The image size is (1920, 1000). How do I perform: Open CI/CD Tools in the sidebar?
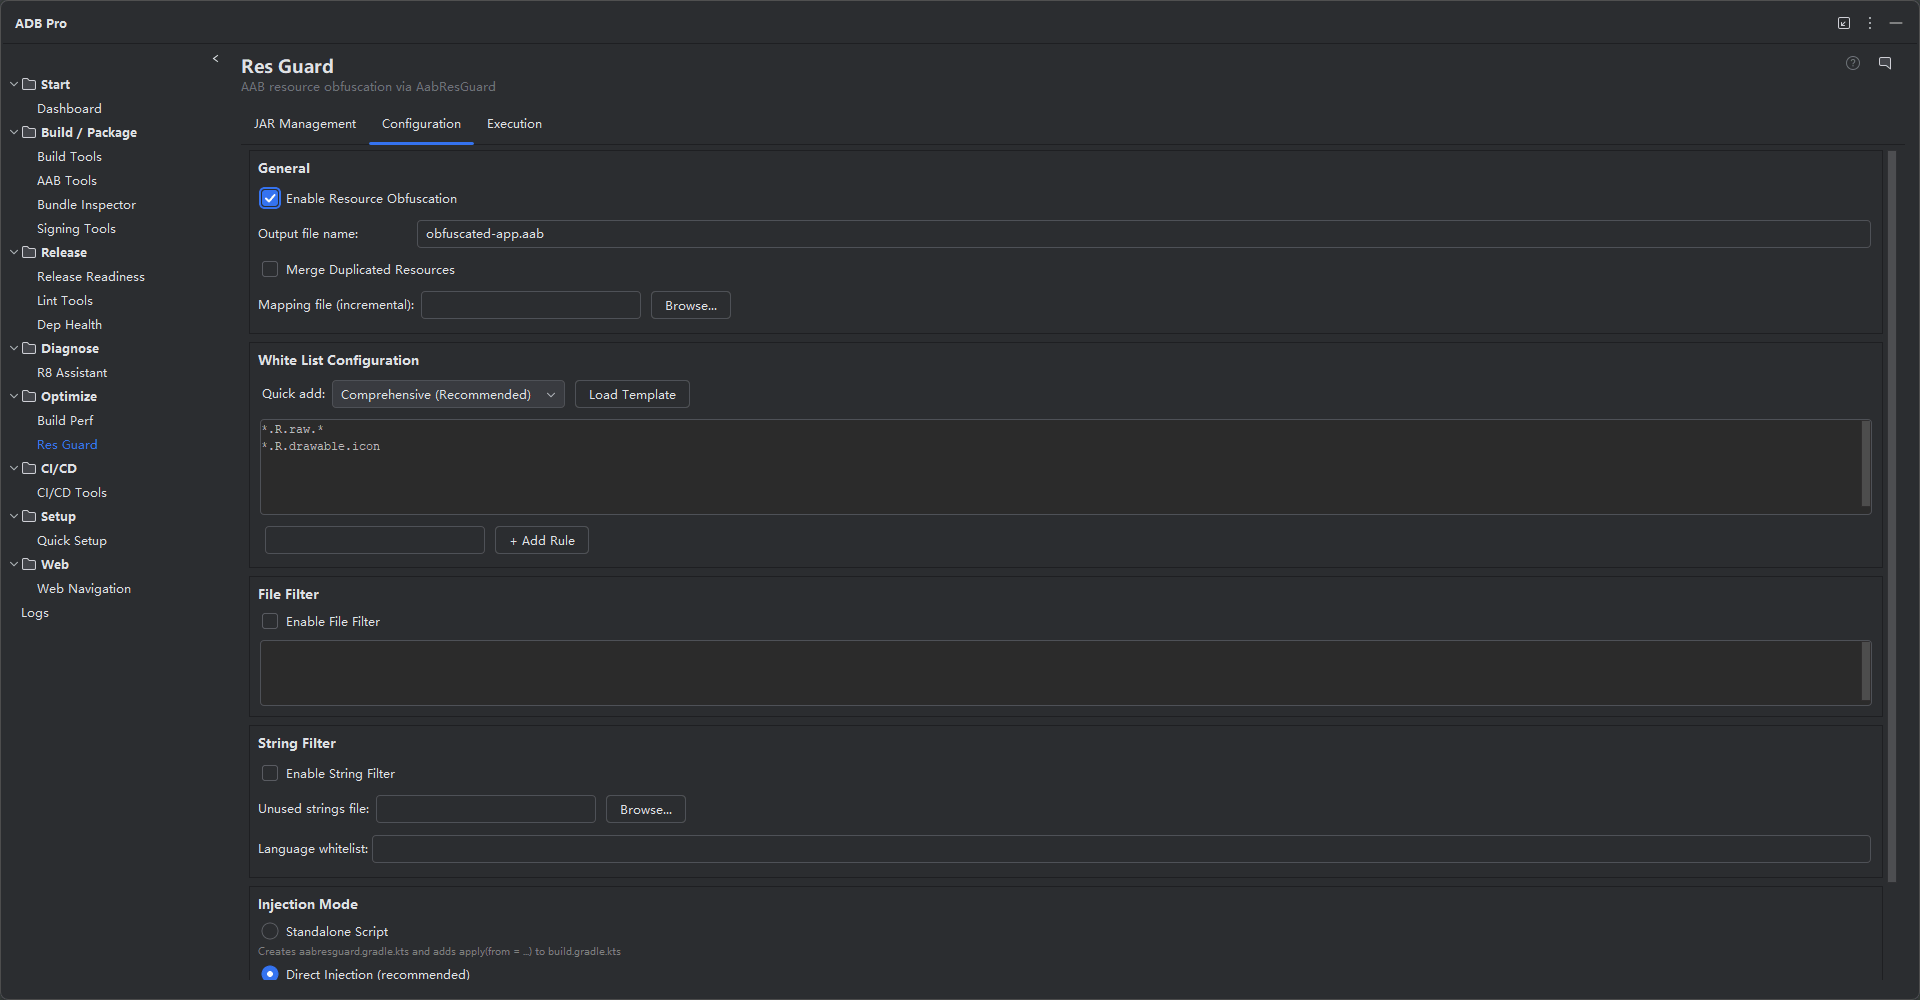[72, 492]
